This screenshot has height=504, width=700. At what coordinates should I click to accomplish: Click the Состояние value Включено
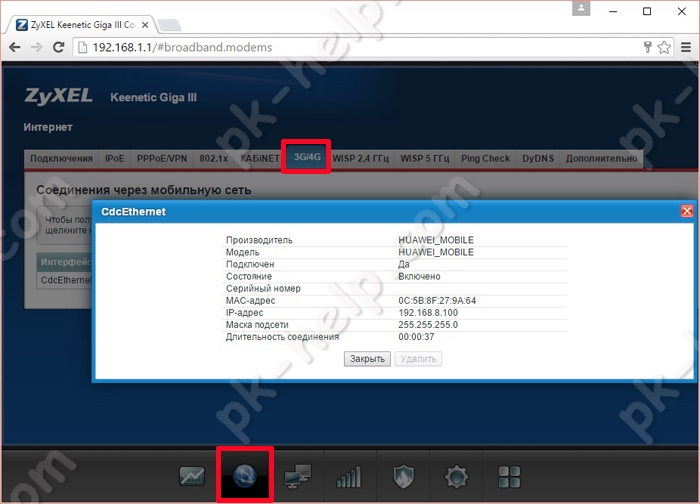coord(419,276)
